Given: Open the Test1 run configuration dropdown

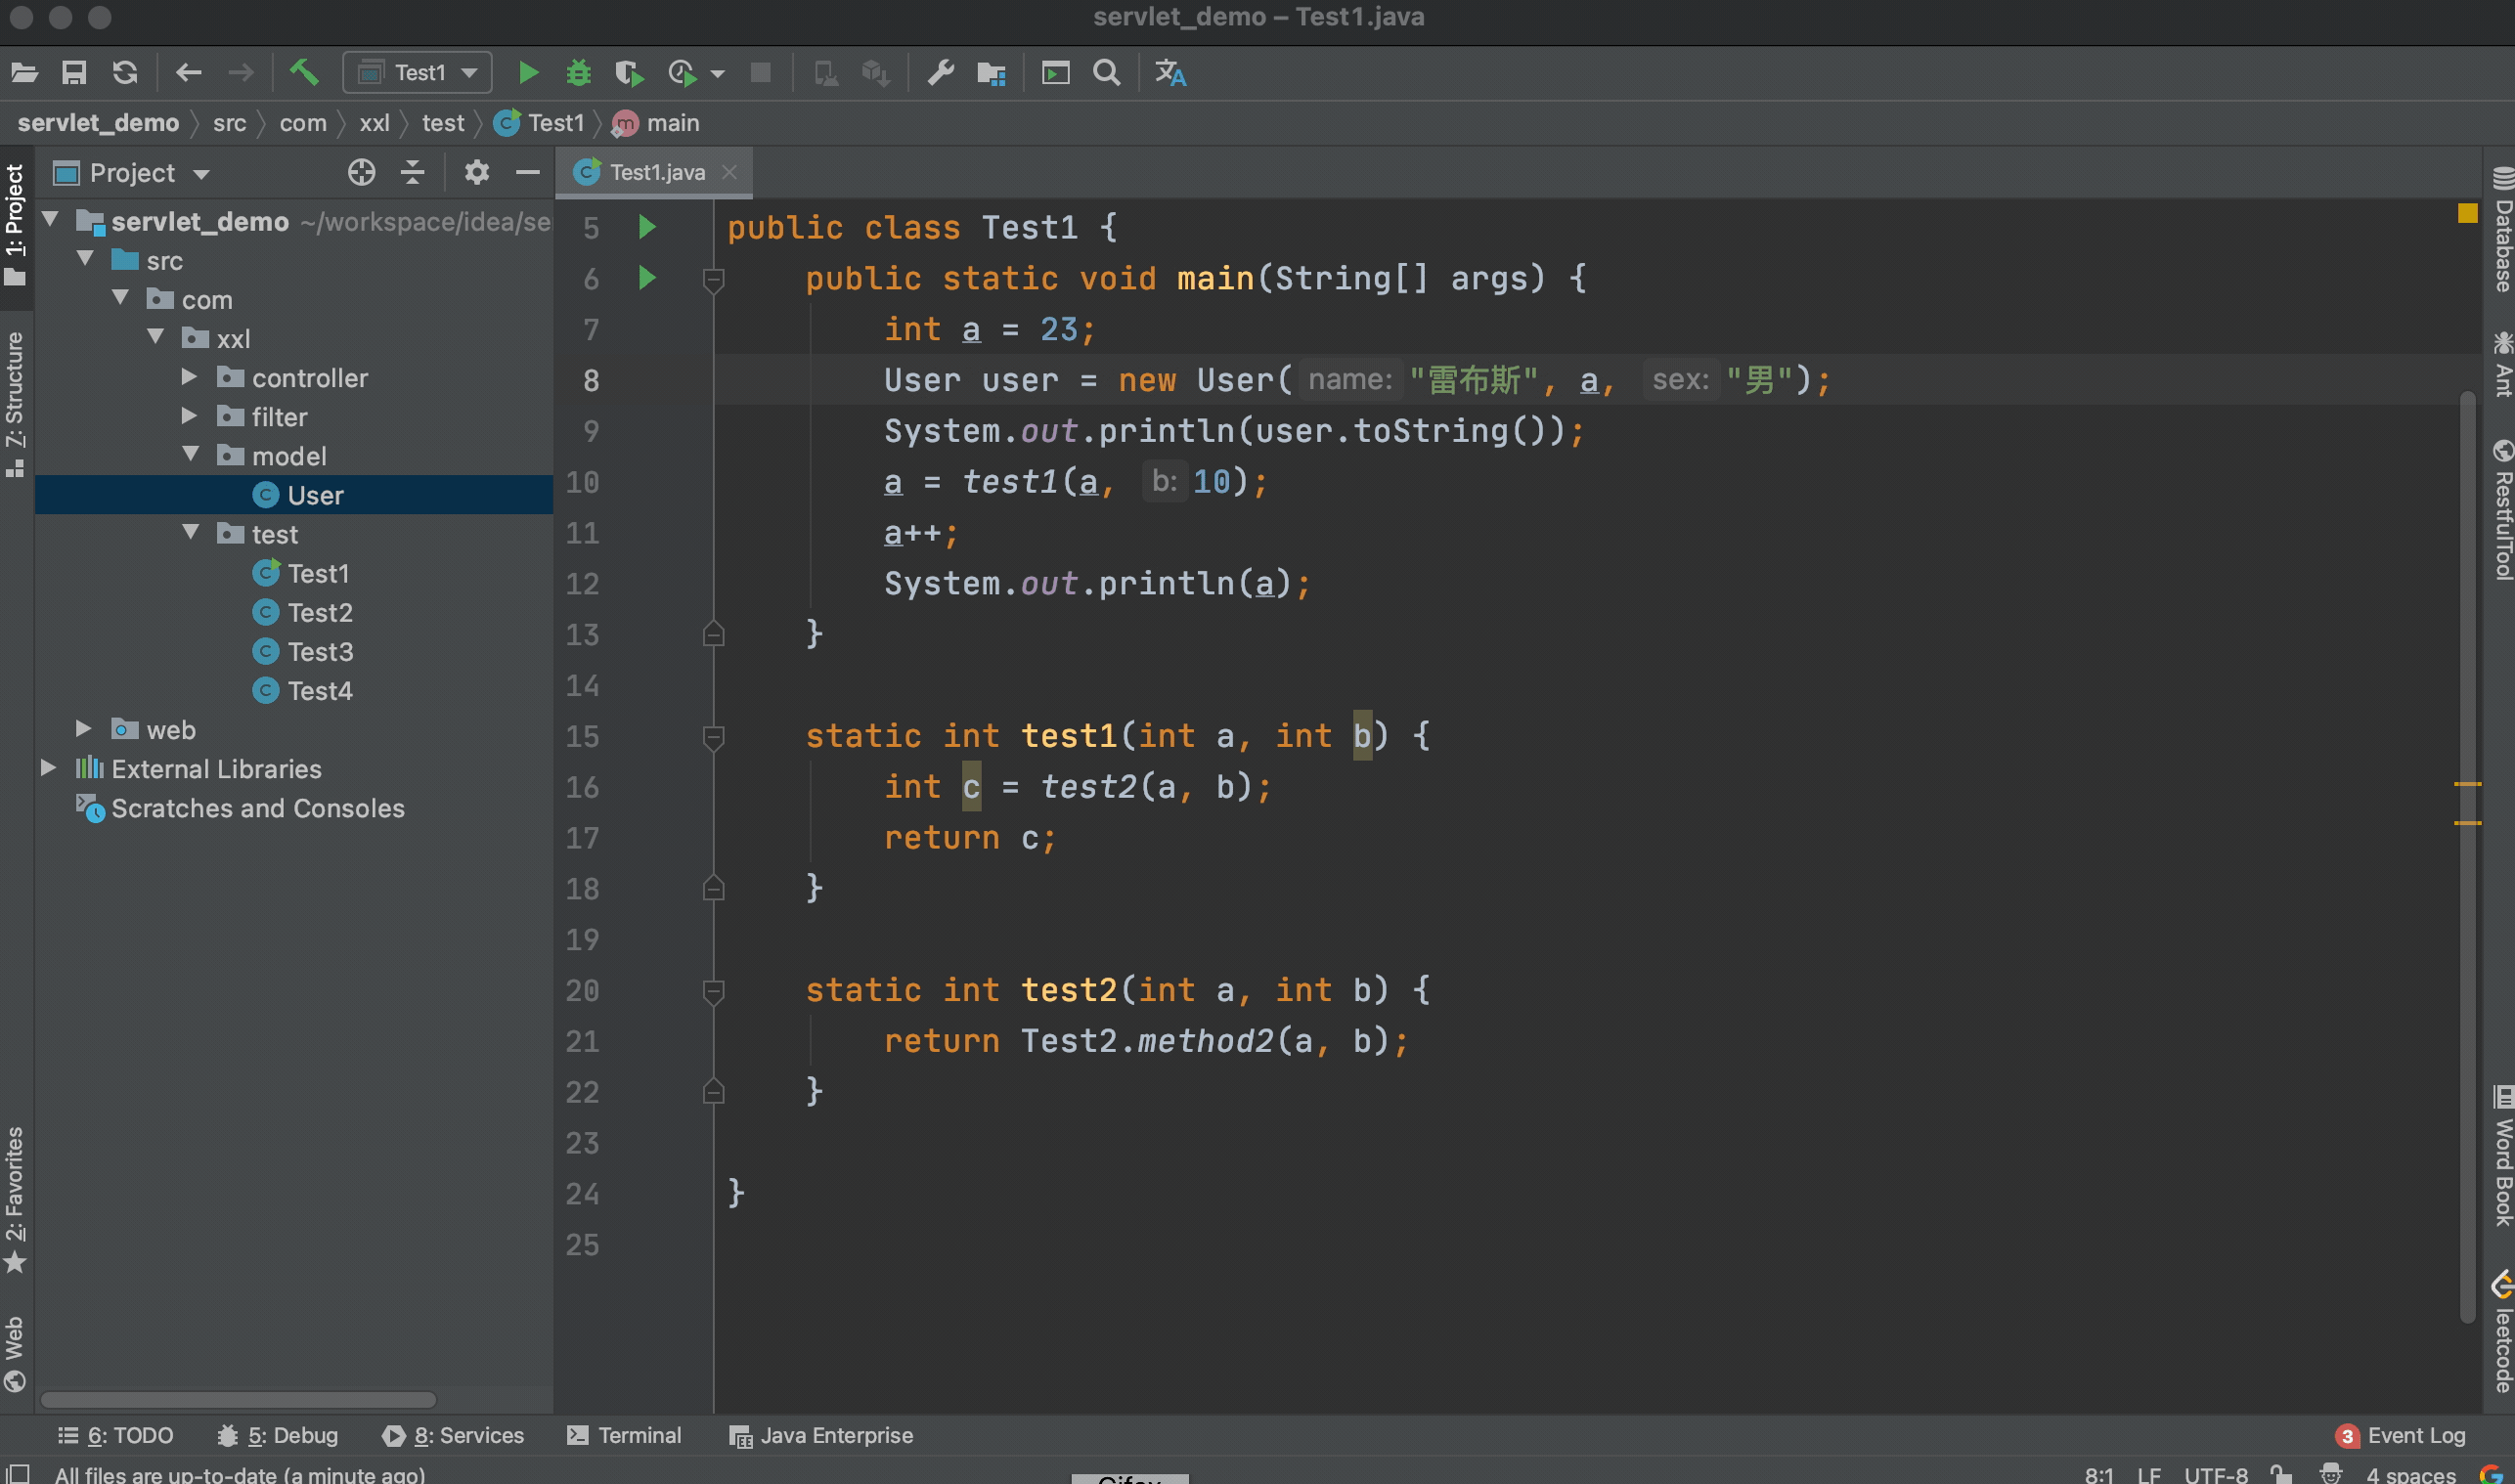Looking at the screenshot, I should tap(418, 72).
